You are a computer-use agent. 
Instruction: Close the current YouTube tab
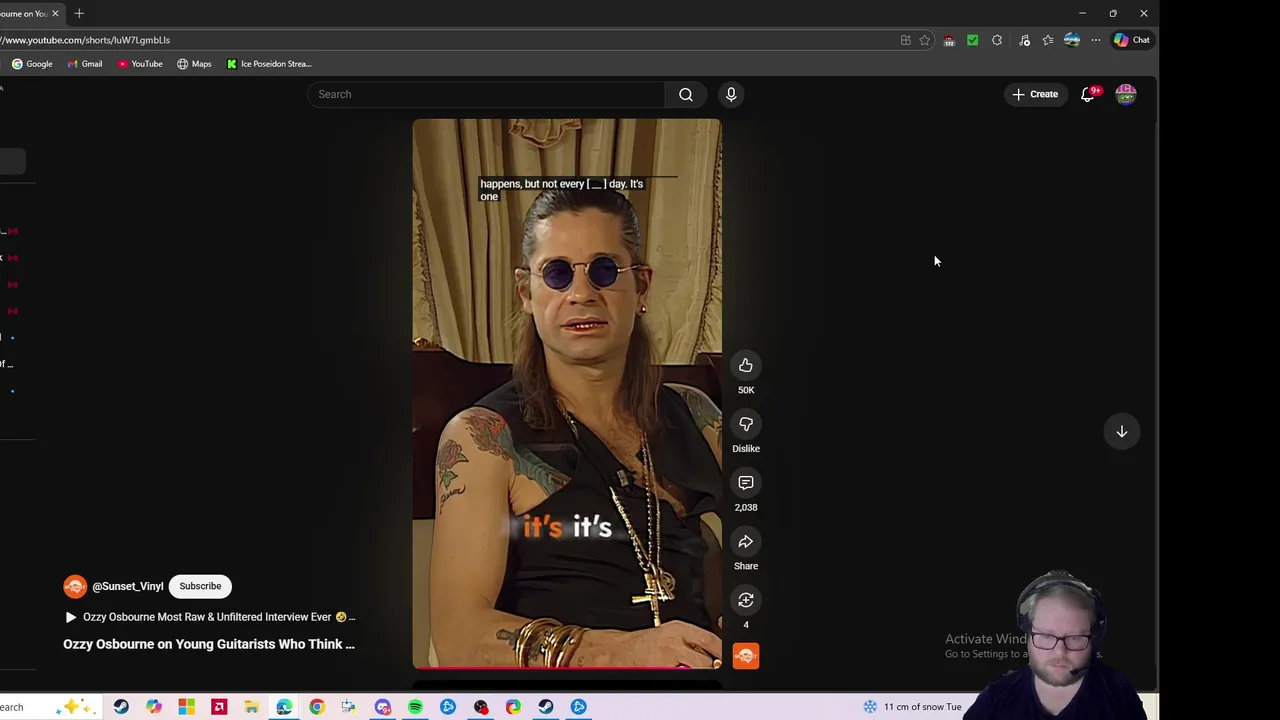pos(55,13)
